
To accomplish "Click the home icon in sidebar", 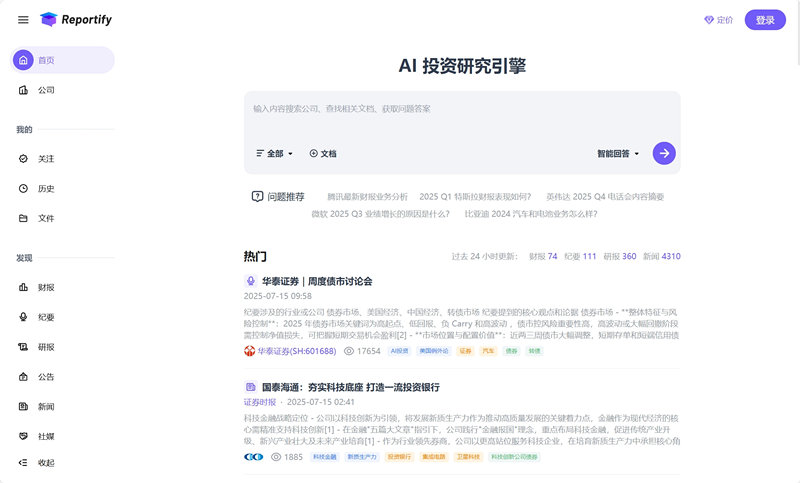I will [23, 60].
